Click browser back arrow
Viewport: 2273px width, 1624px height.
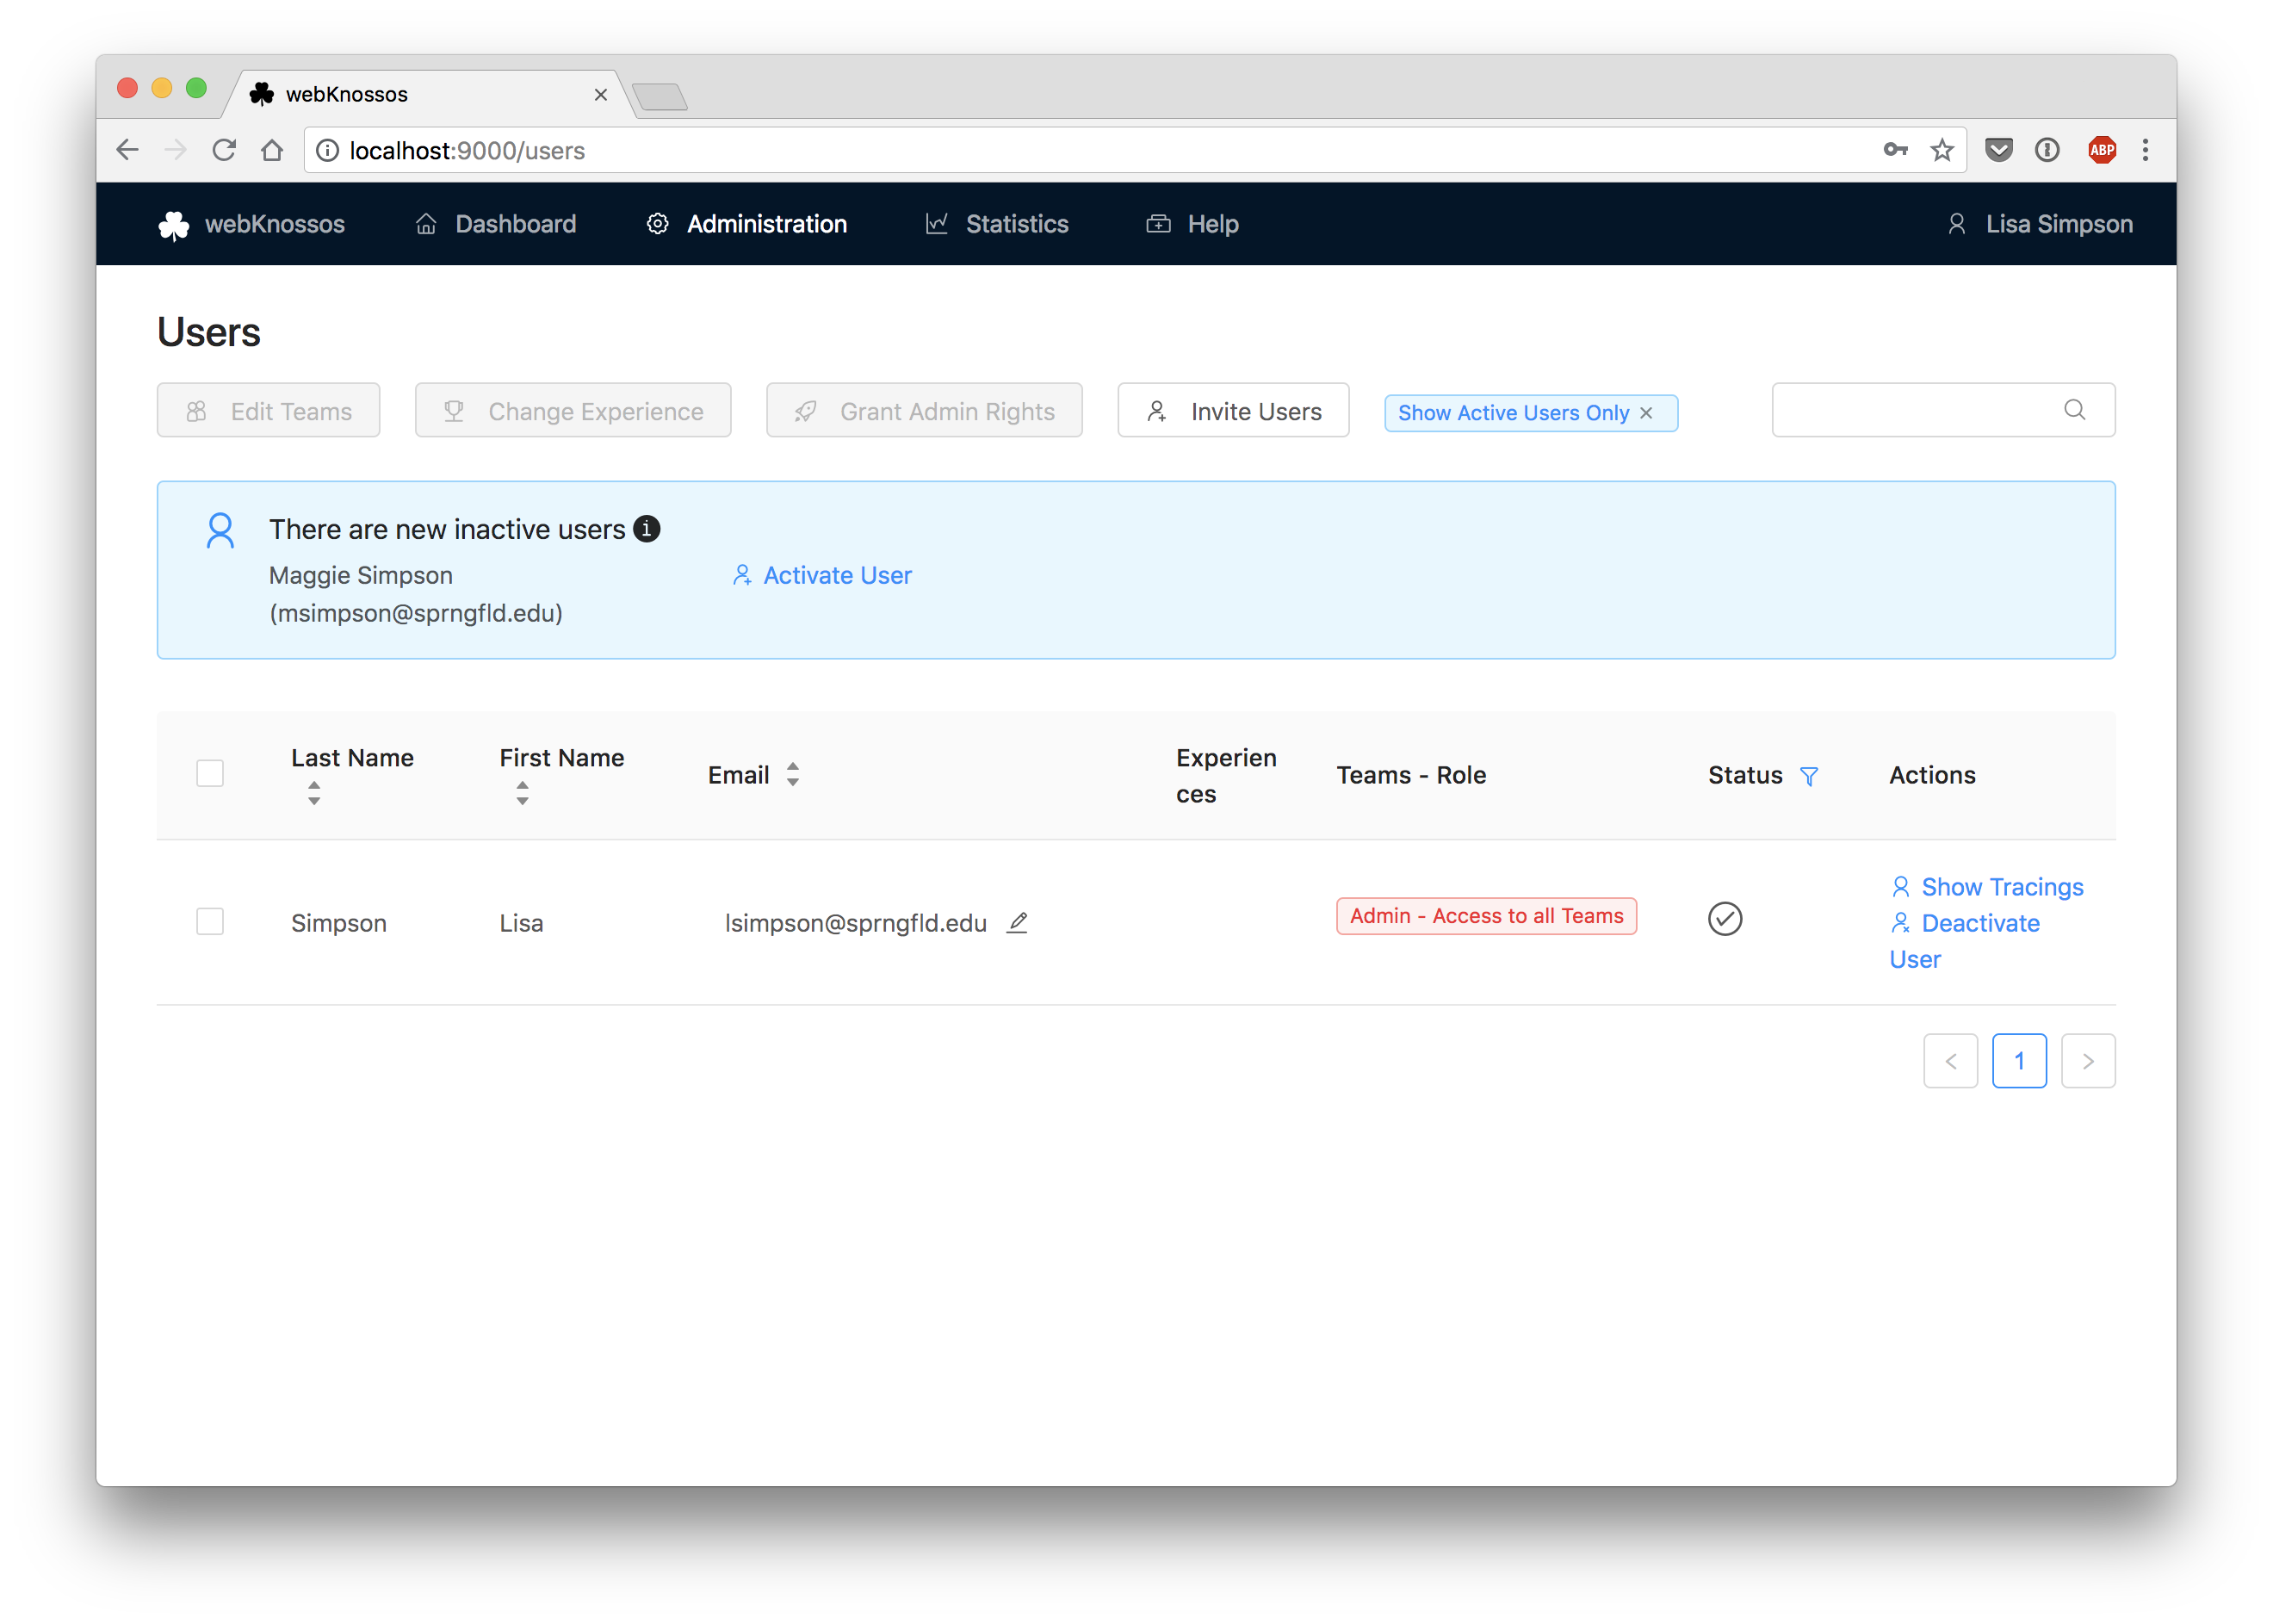pos(127,150)
